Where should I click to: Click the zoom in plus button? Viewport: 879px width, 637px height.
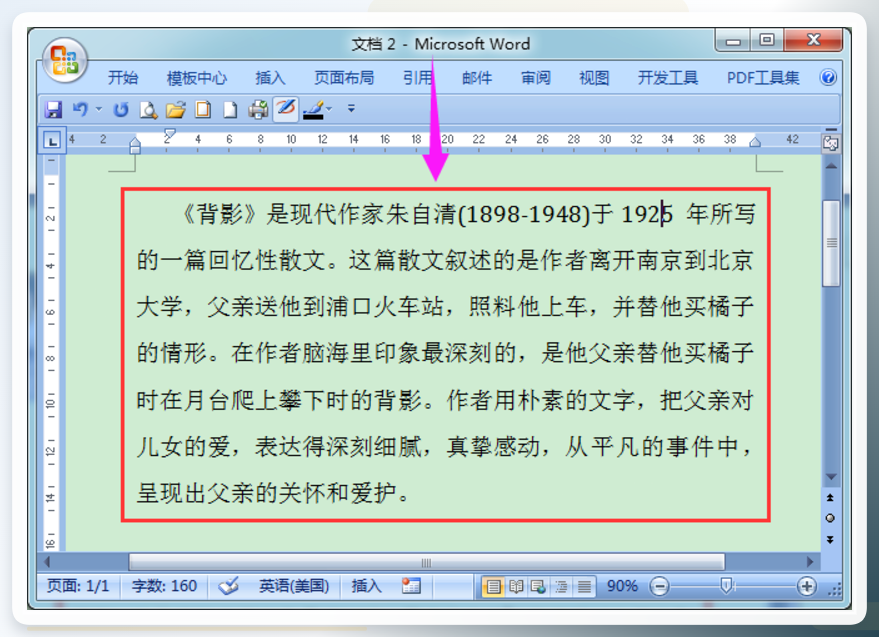coord(806,587)
